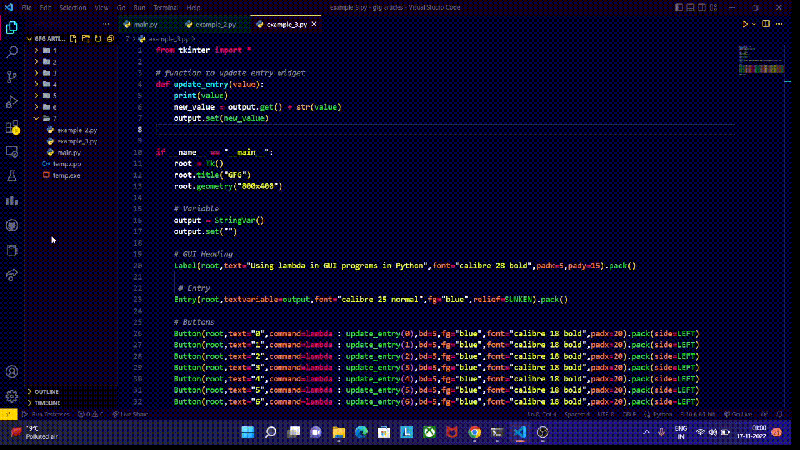Open the Extensions view with badge

pyautogui.click(x=12, y=127)
